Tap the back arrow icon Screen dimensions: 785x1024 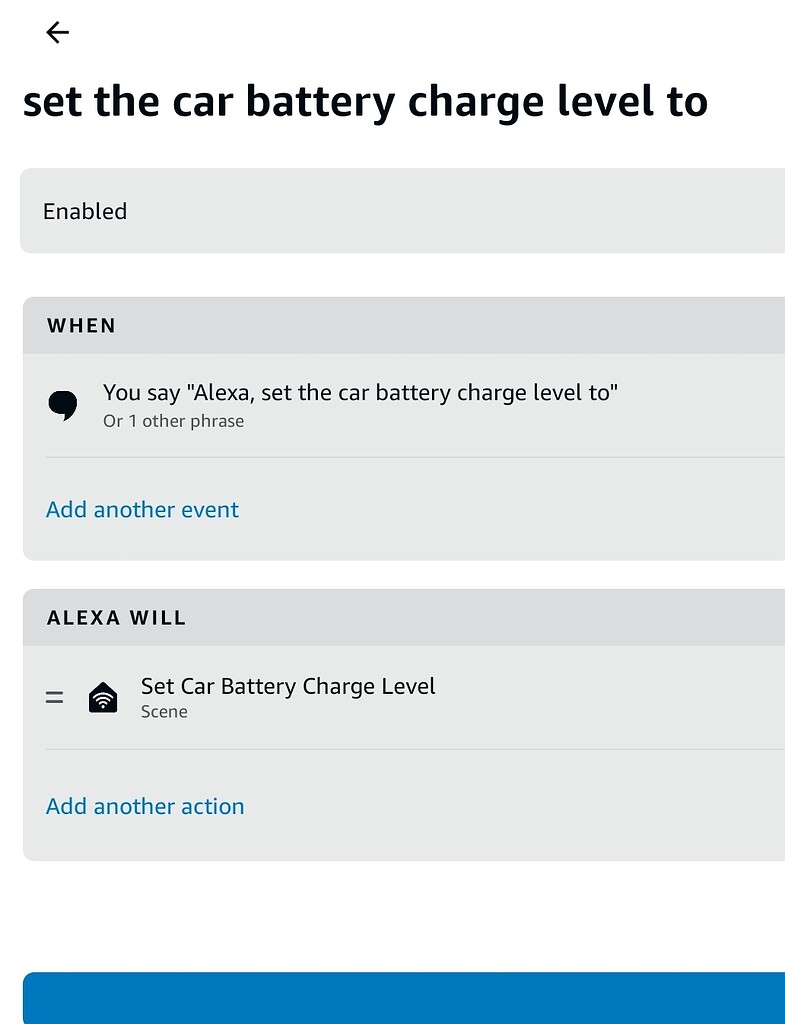(x=57, y=32)
